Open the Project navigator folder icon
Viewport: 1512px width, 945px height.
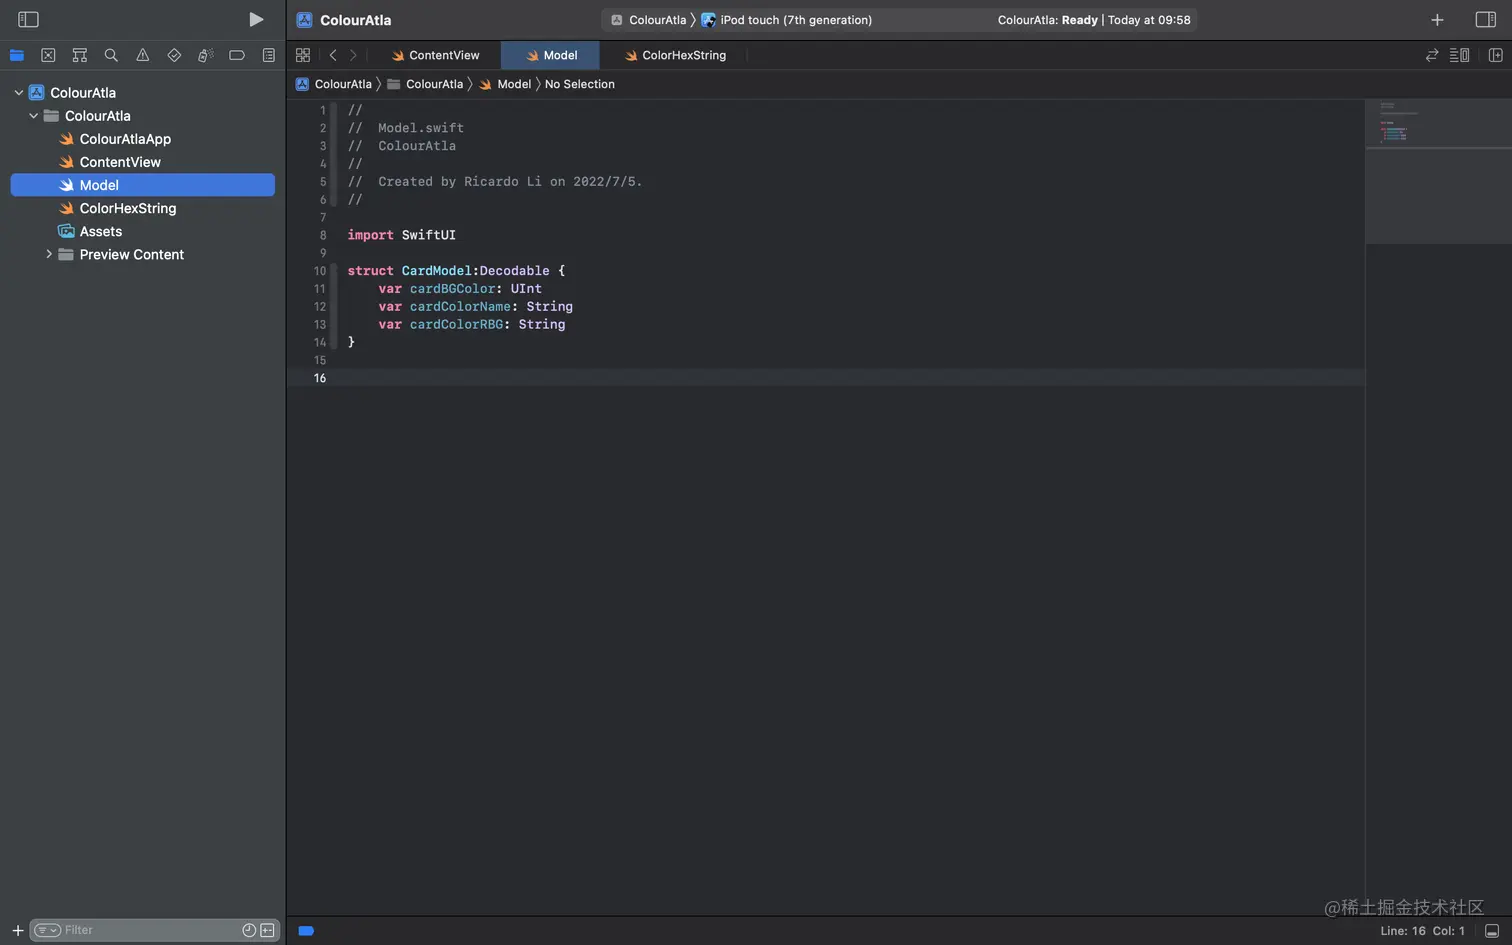pyautogui.click(x=17, y=55)
